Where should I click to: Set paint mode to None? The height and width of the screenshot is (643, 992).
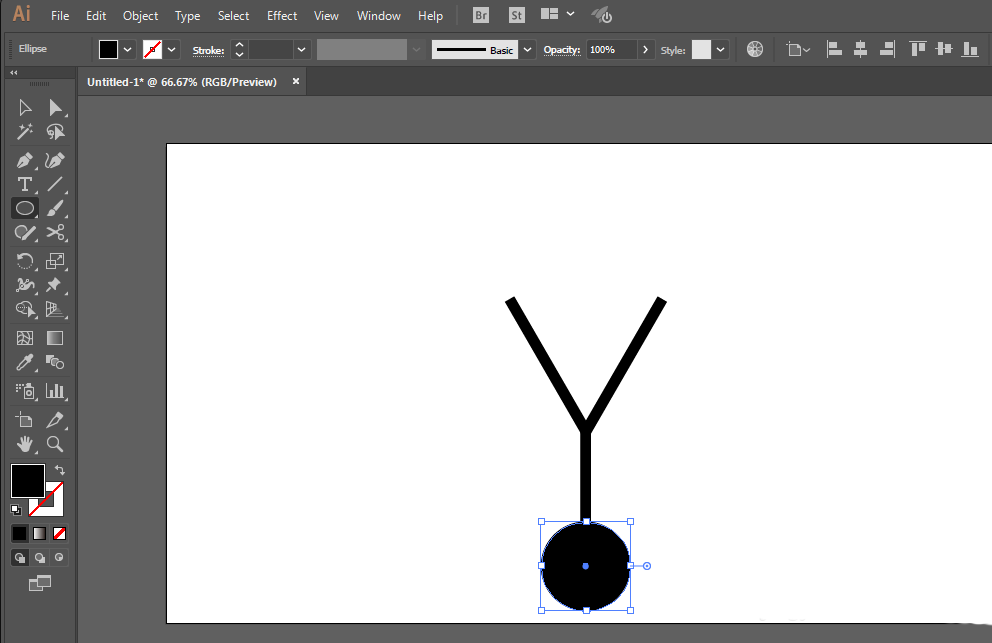(59, 533)
